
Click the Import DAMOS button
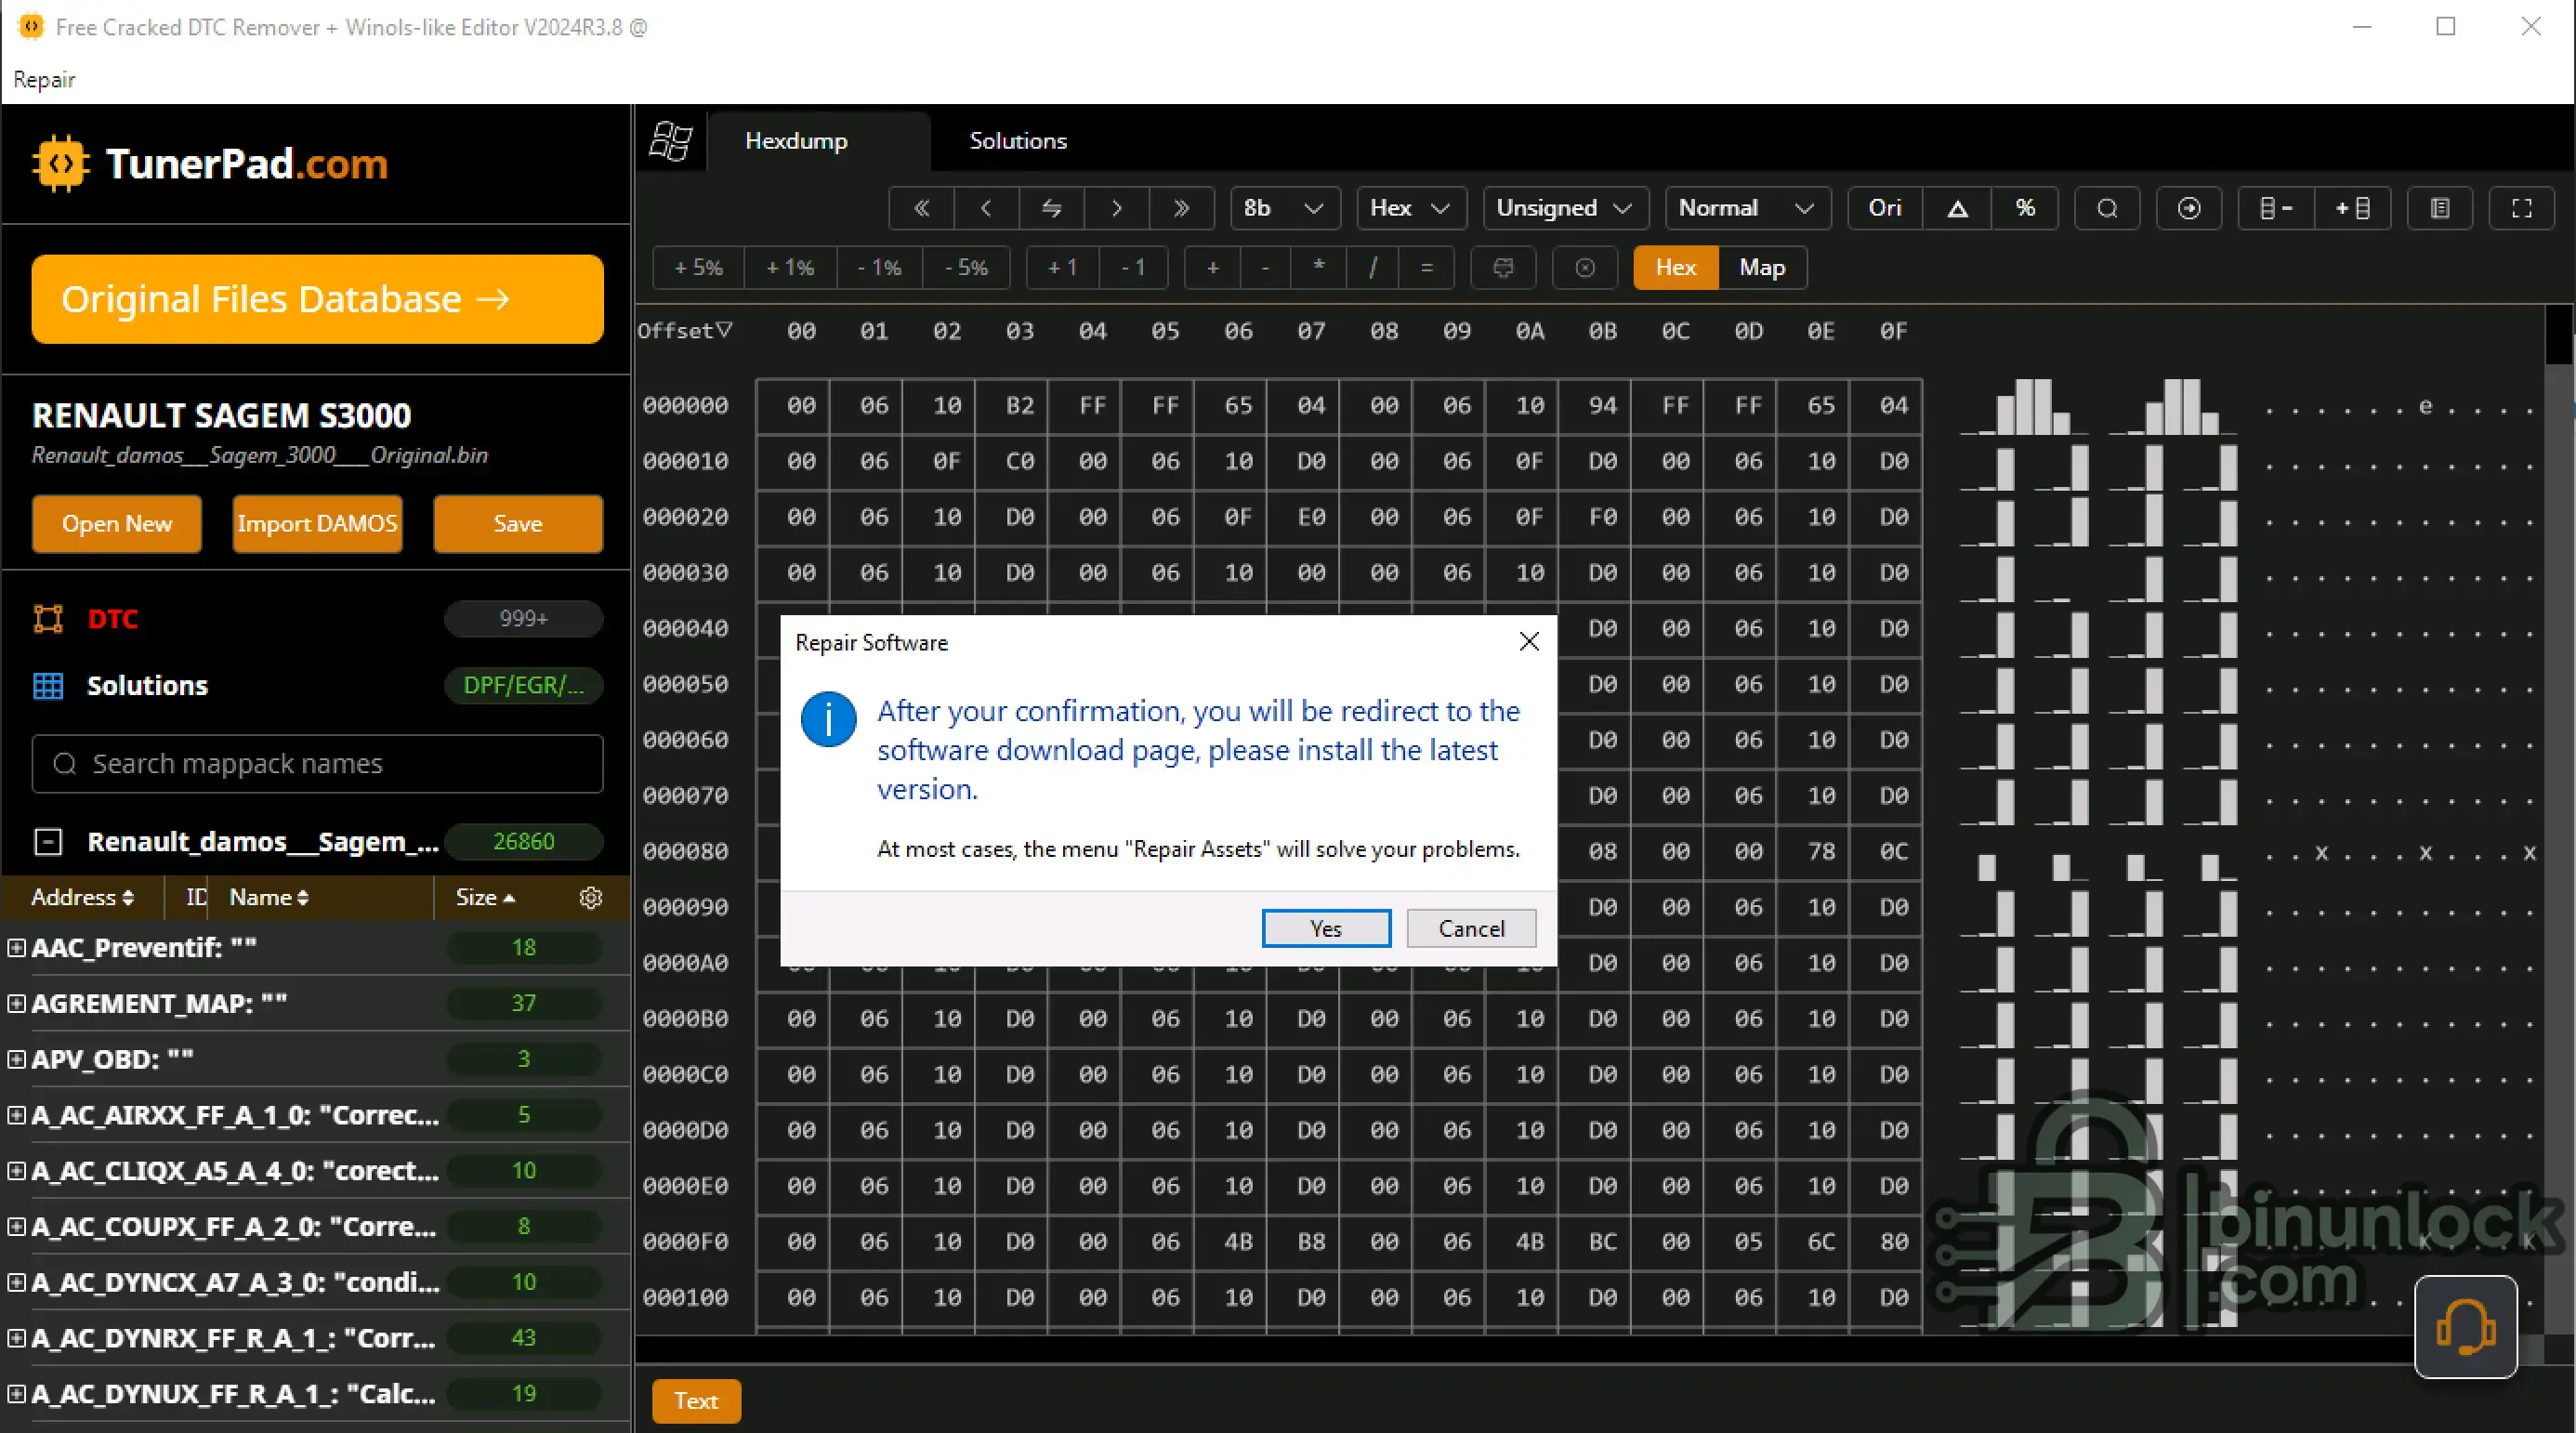pos(317,524)
